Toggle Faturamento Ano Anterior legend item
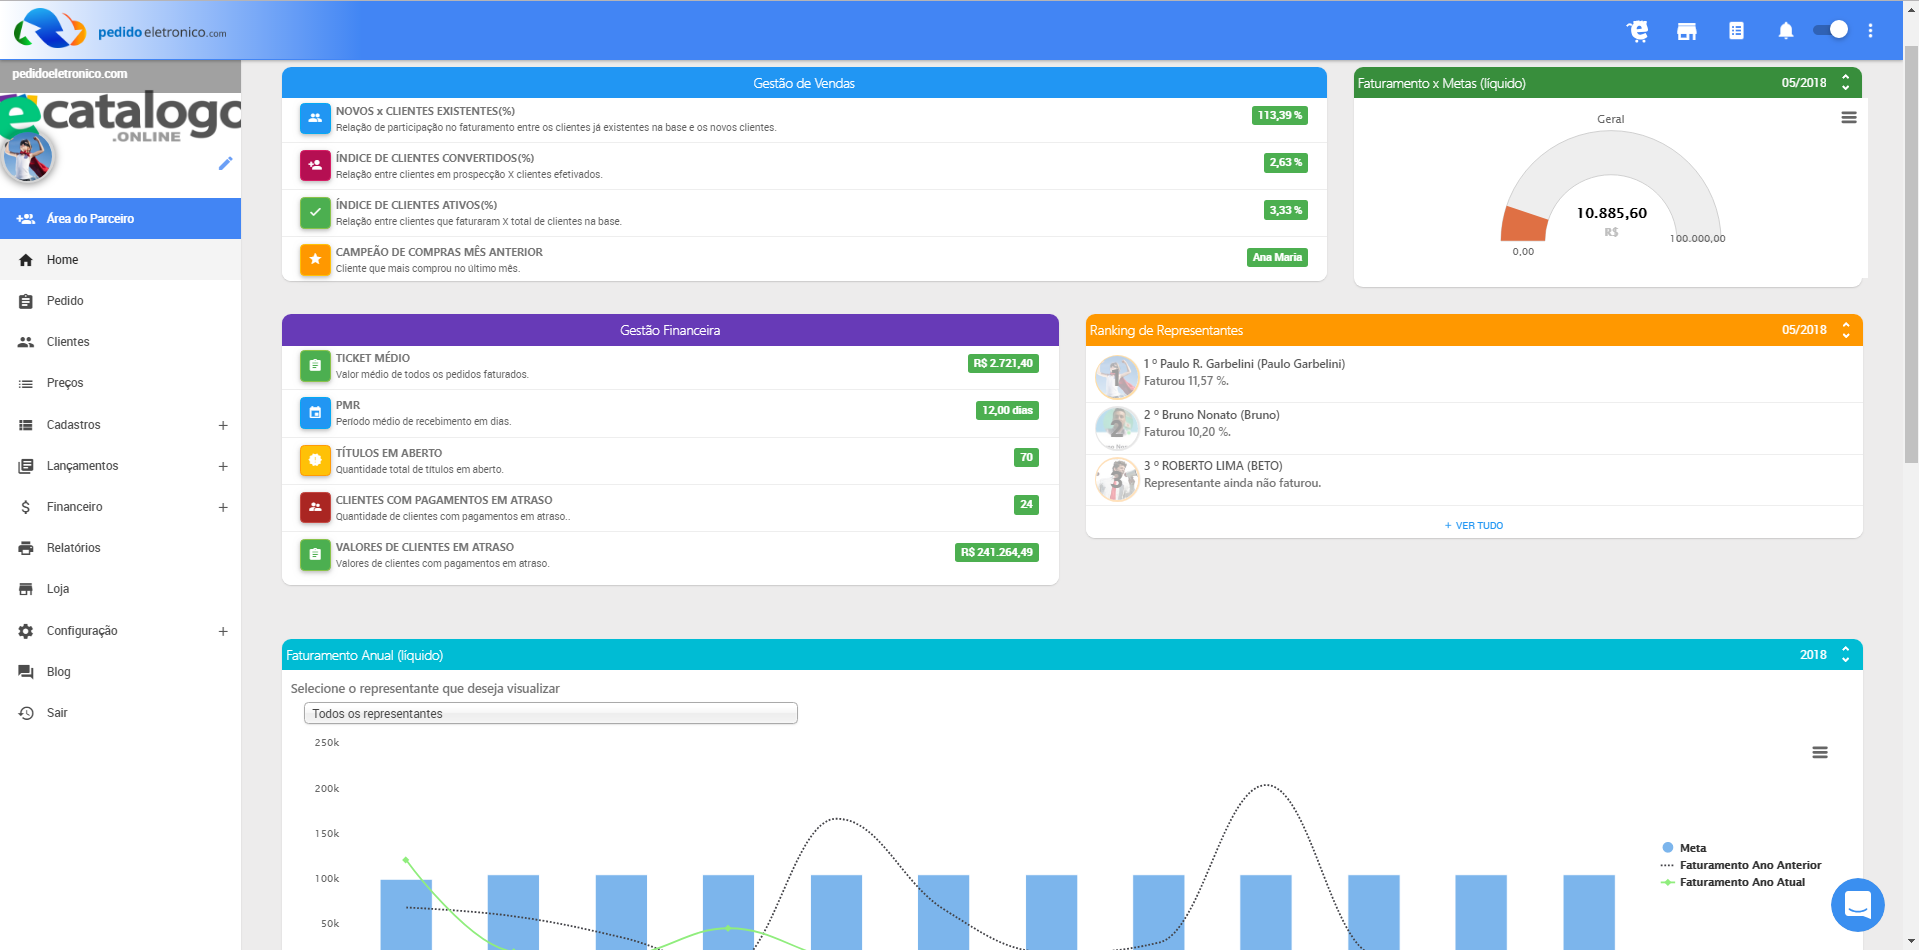 tap(1741, 865)
